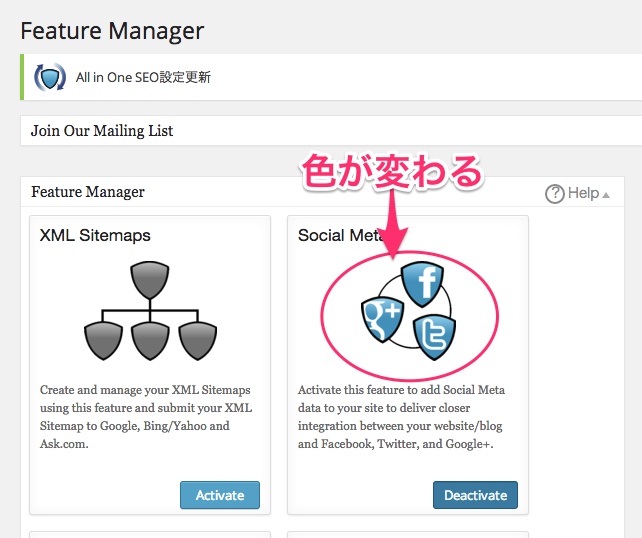642x538 pixels.
Task: Click the Help question mark icon
Action: [555, 193]
